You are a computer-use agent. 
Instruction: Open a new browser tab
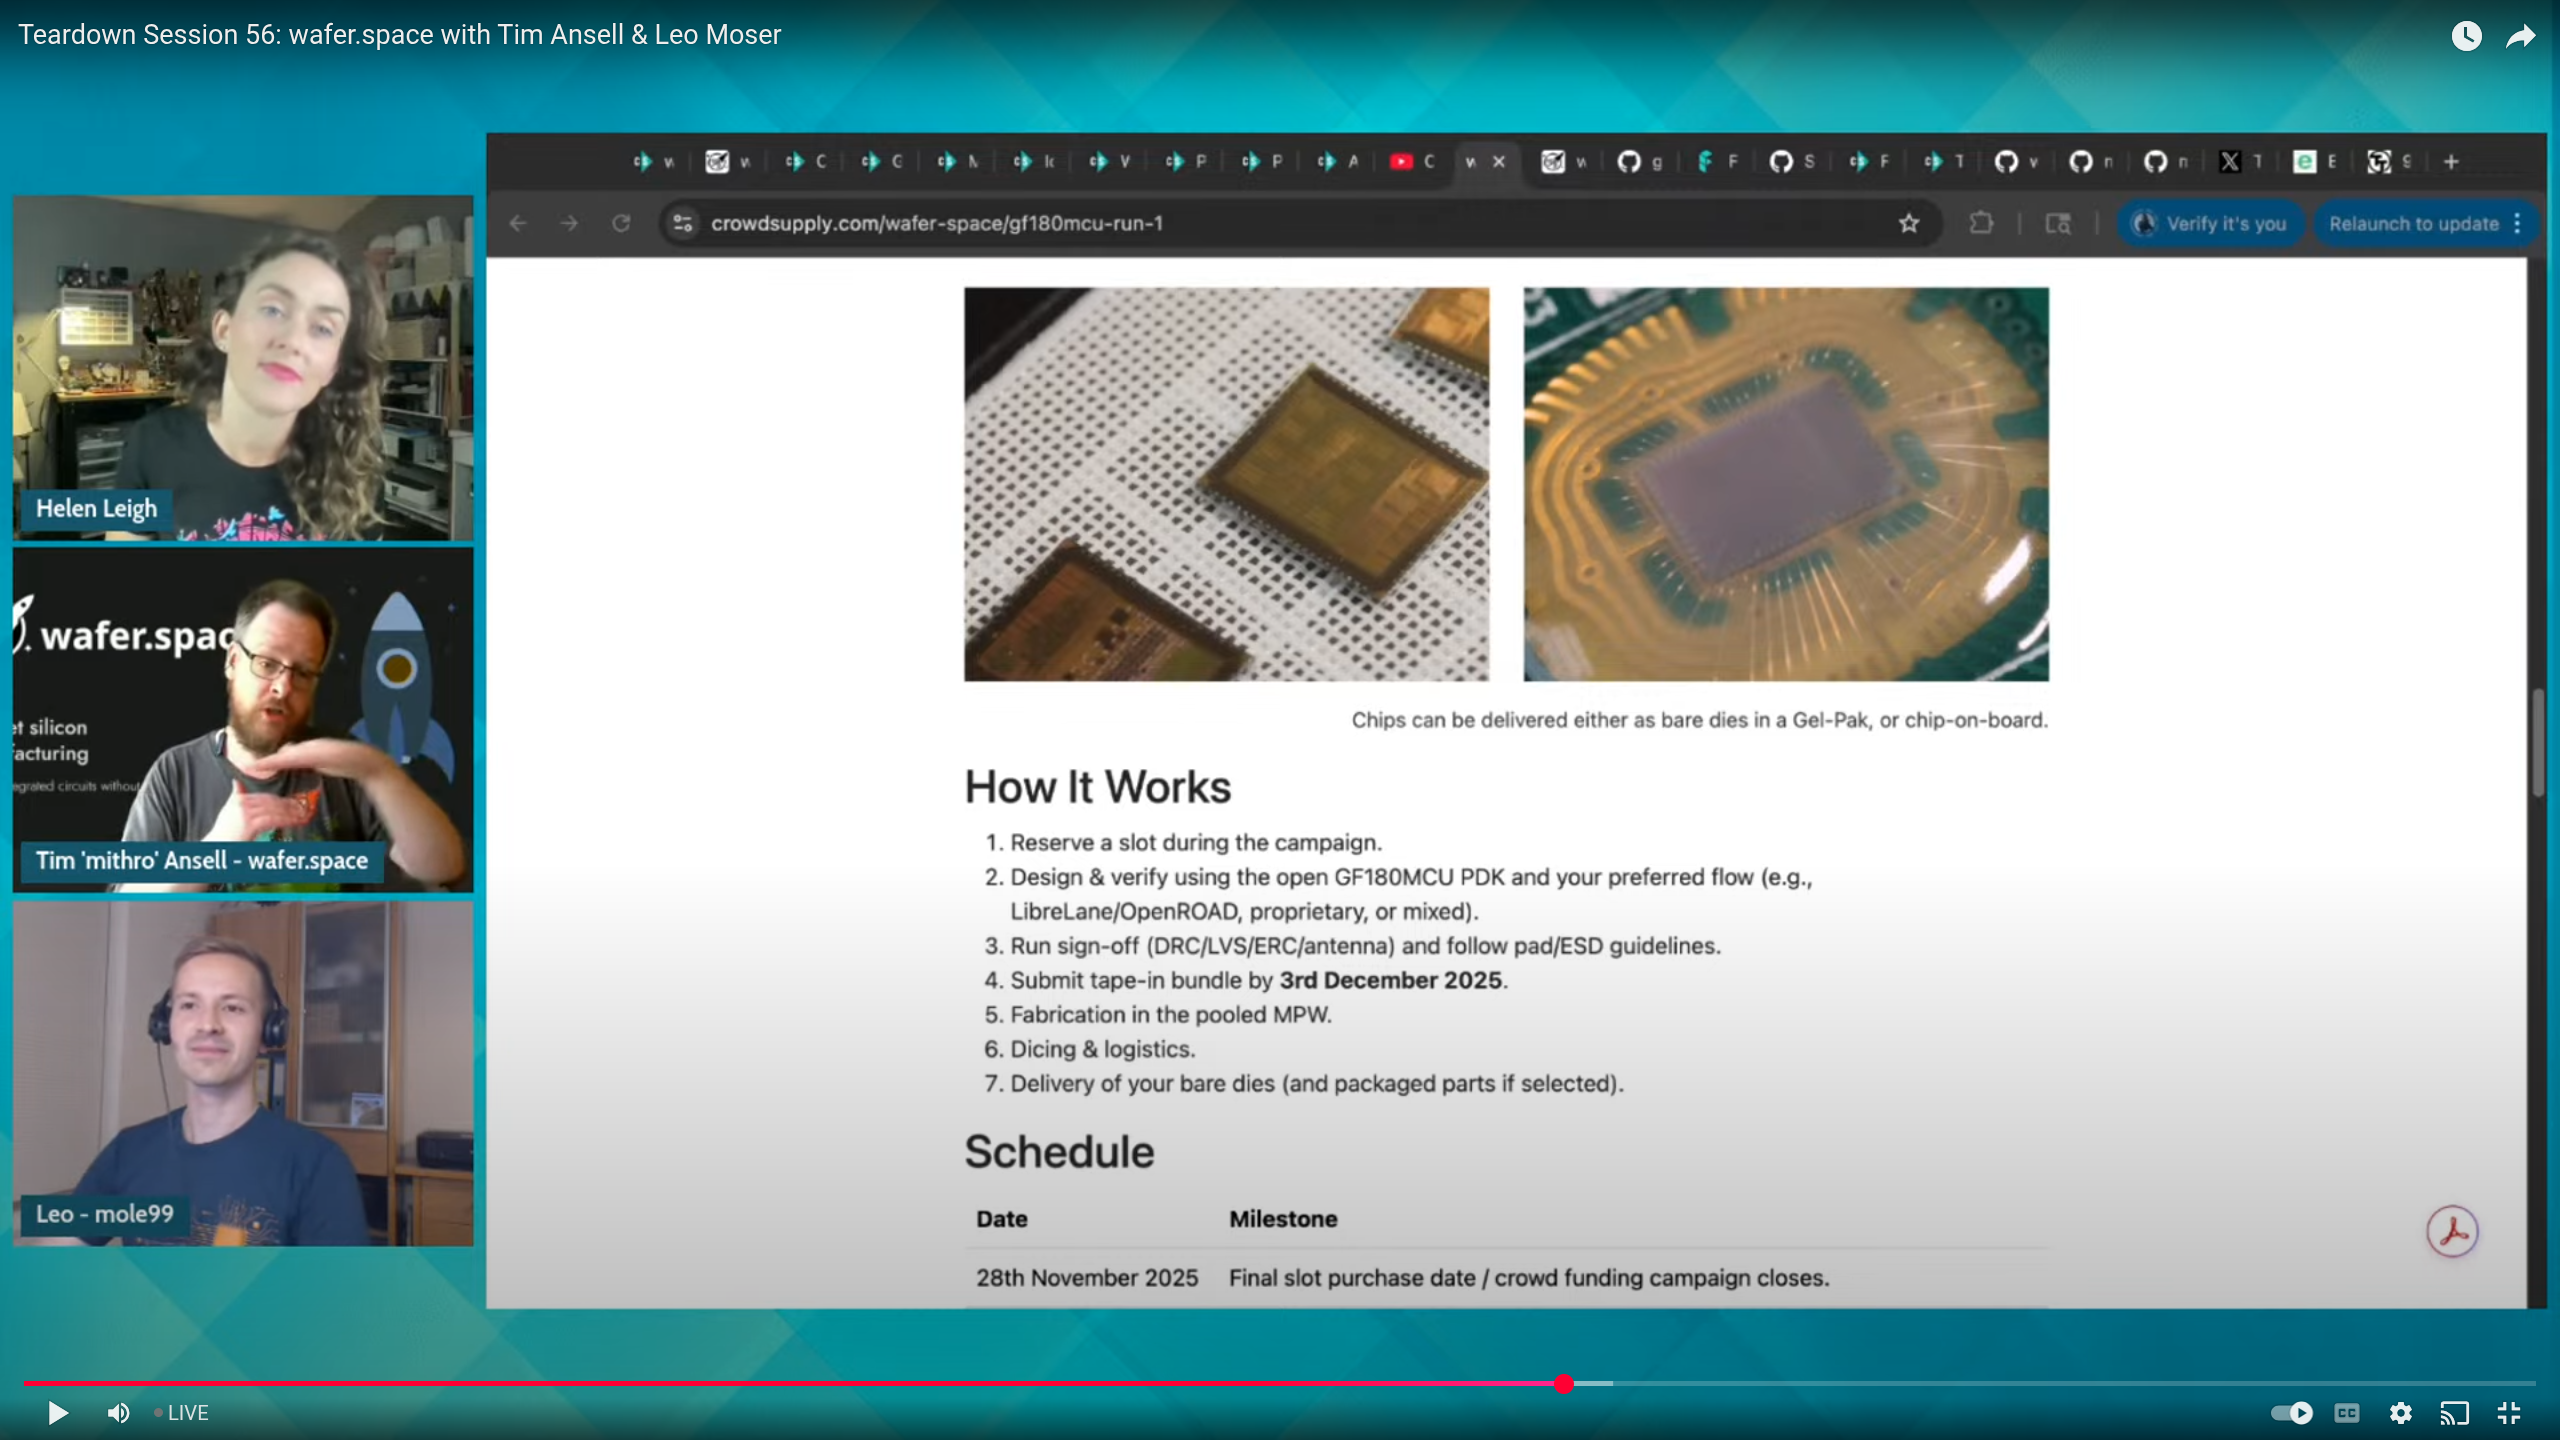[x=2451, y=161]
